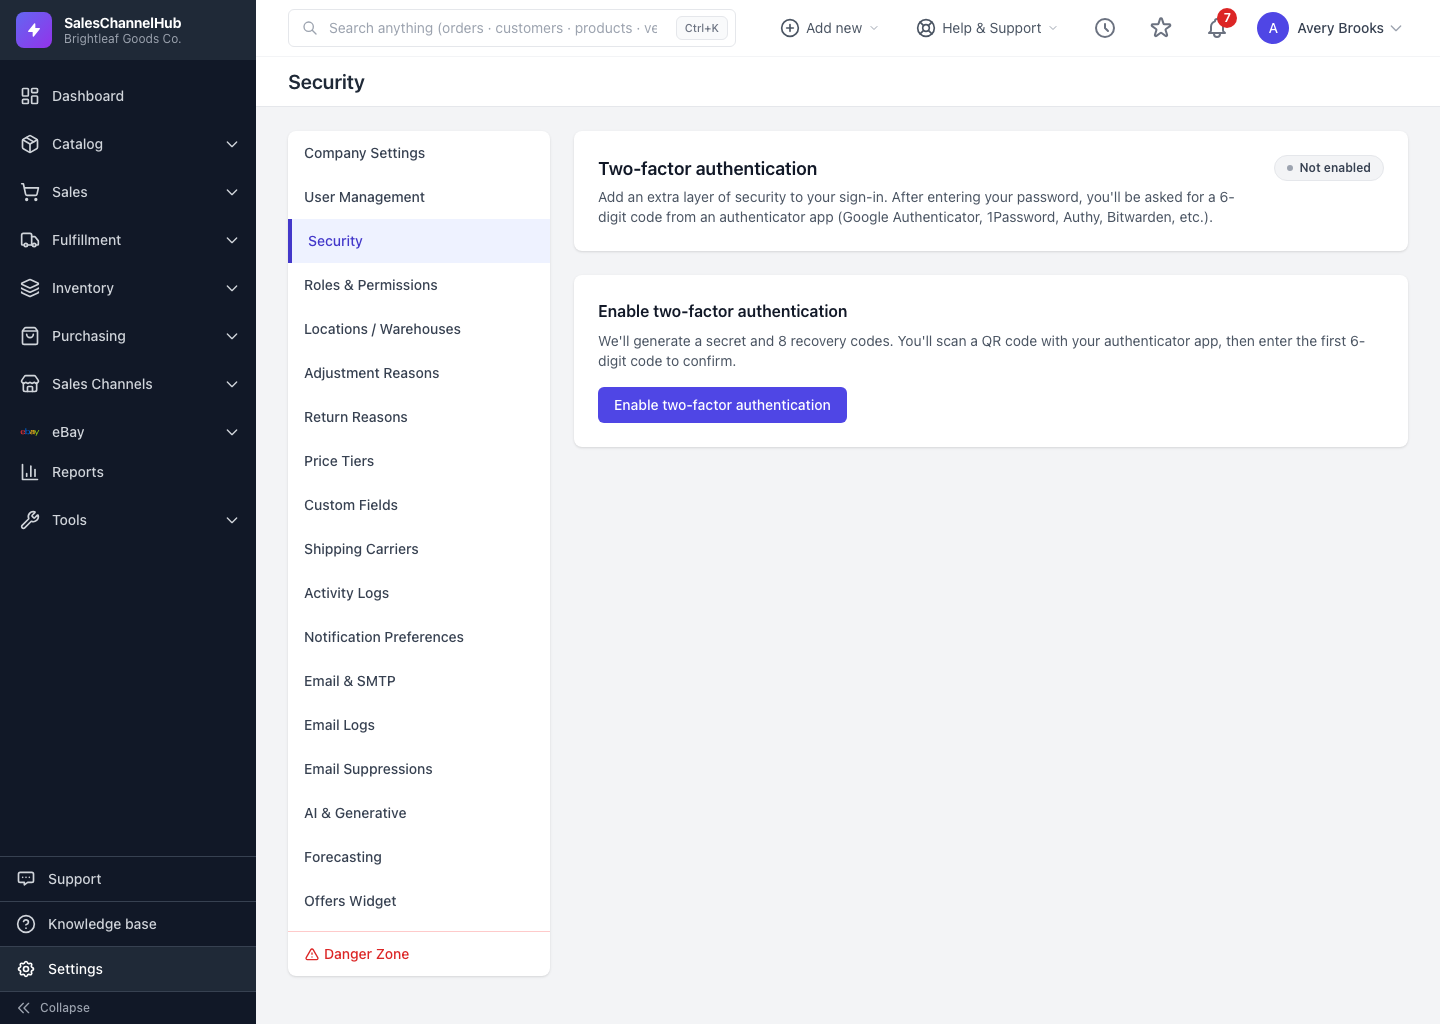Screen dimensions: 1440x1024
Task: Expand the Inventory chevron
Action: [x=232, y=288]
